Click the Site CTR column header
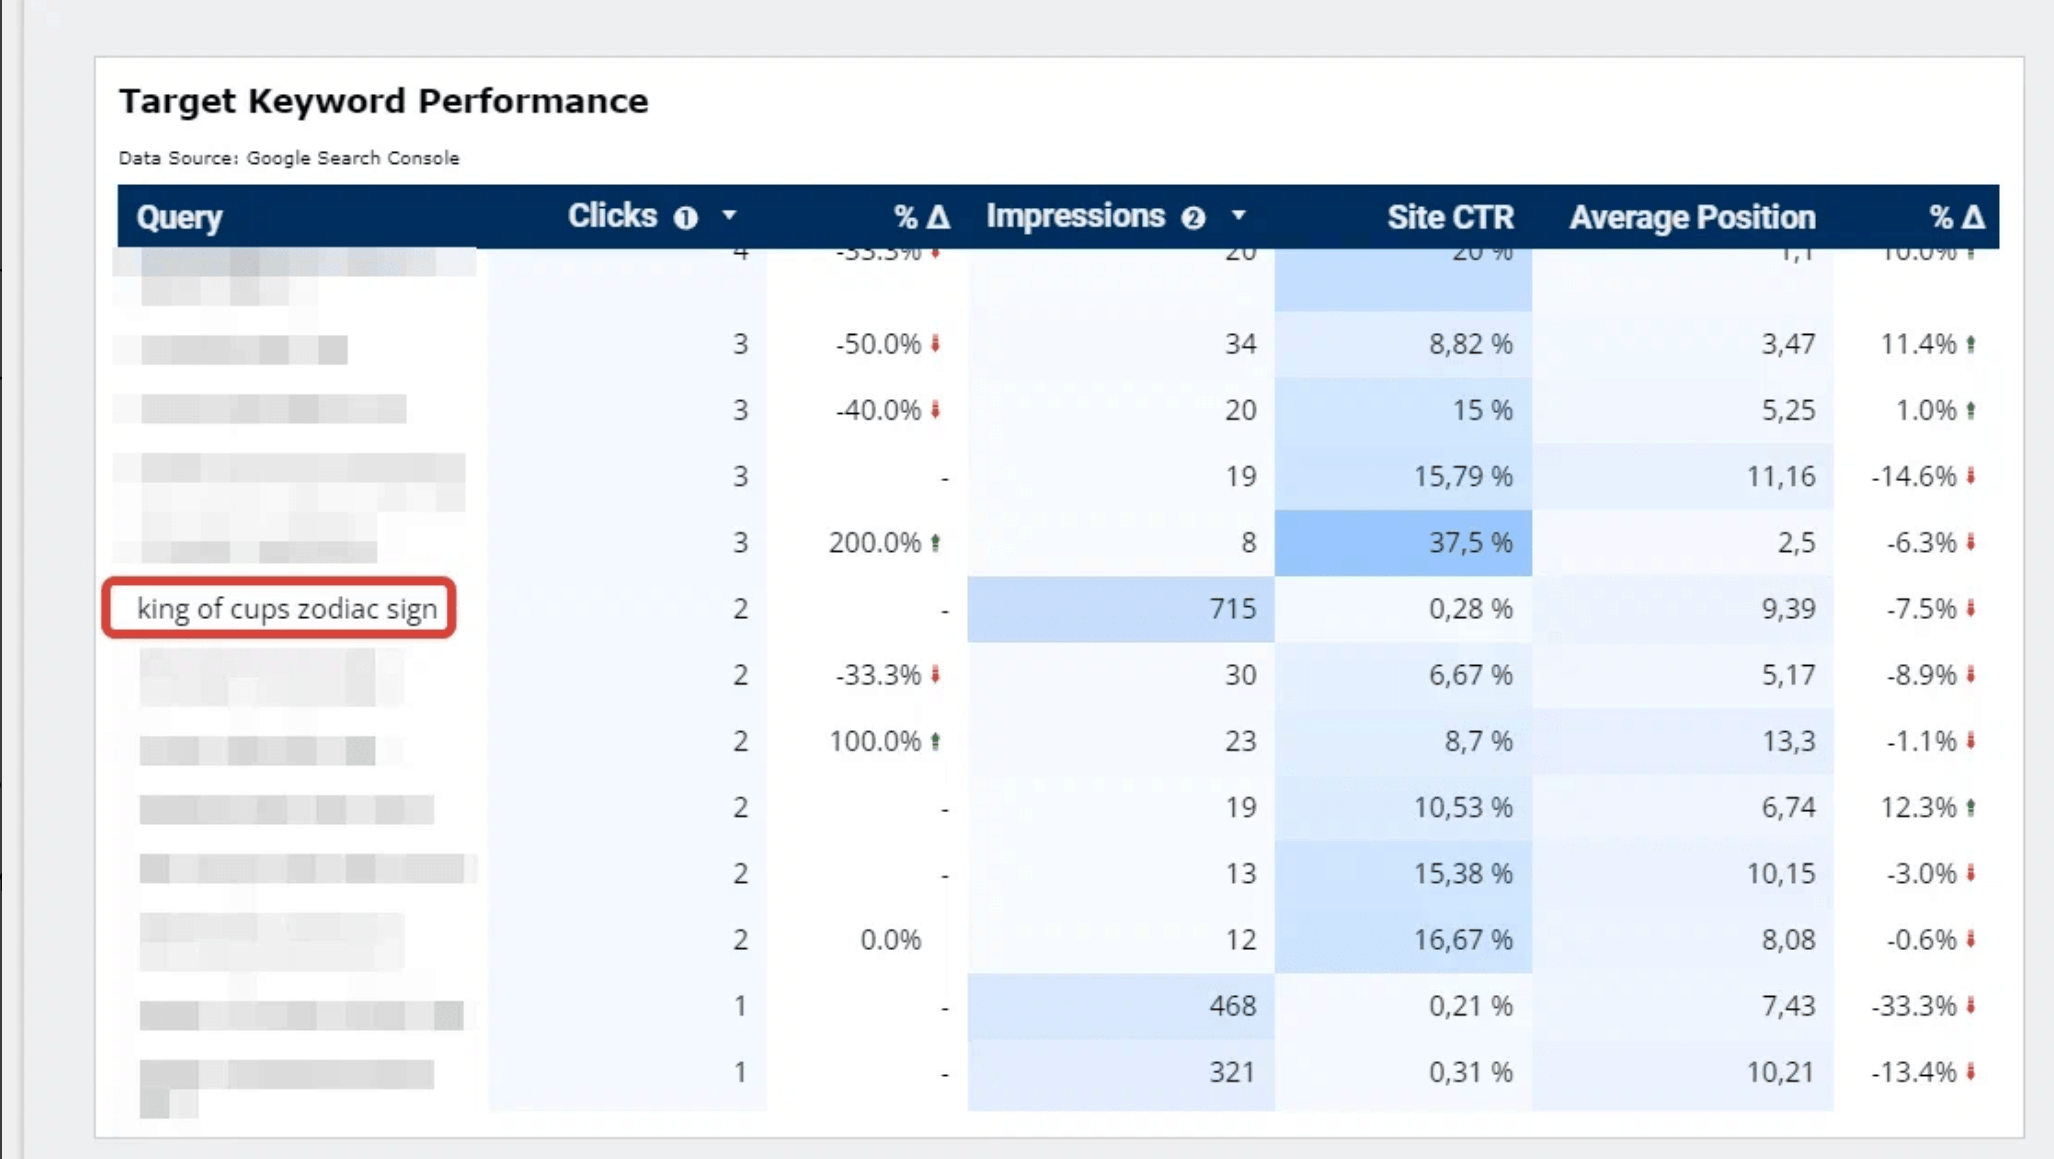The height and width of the screenshot is (1159, 2054). pos(1449,217)
